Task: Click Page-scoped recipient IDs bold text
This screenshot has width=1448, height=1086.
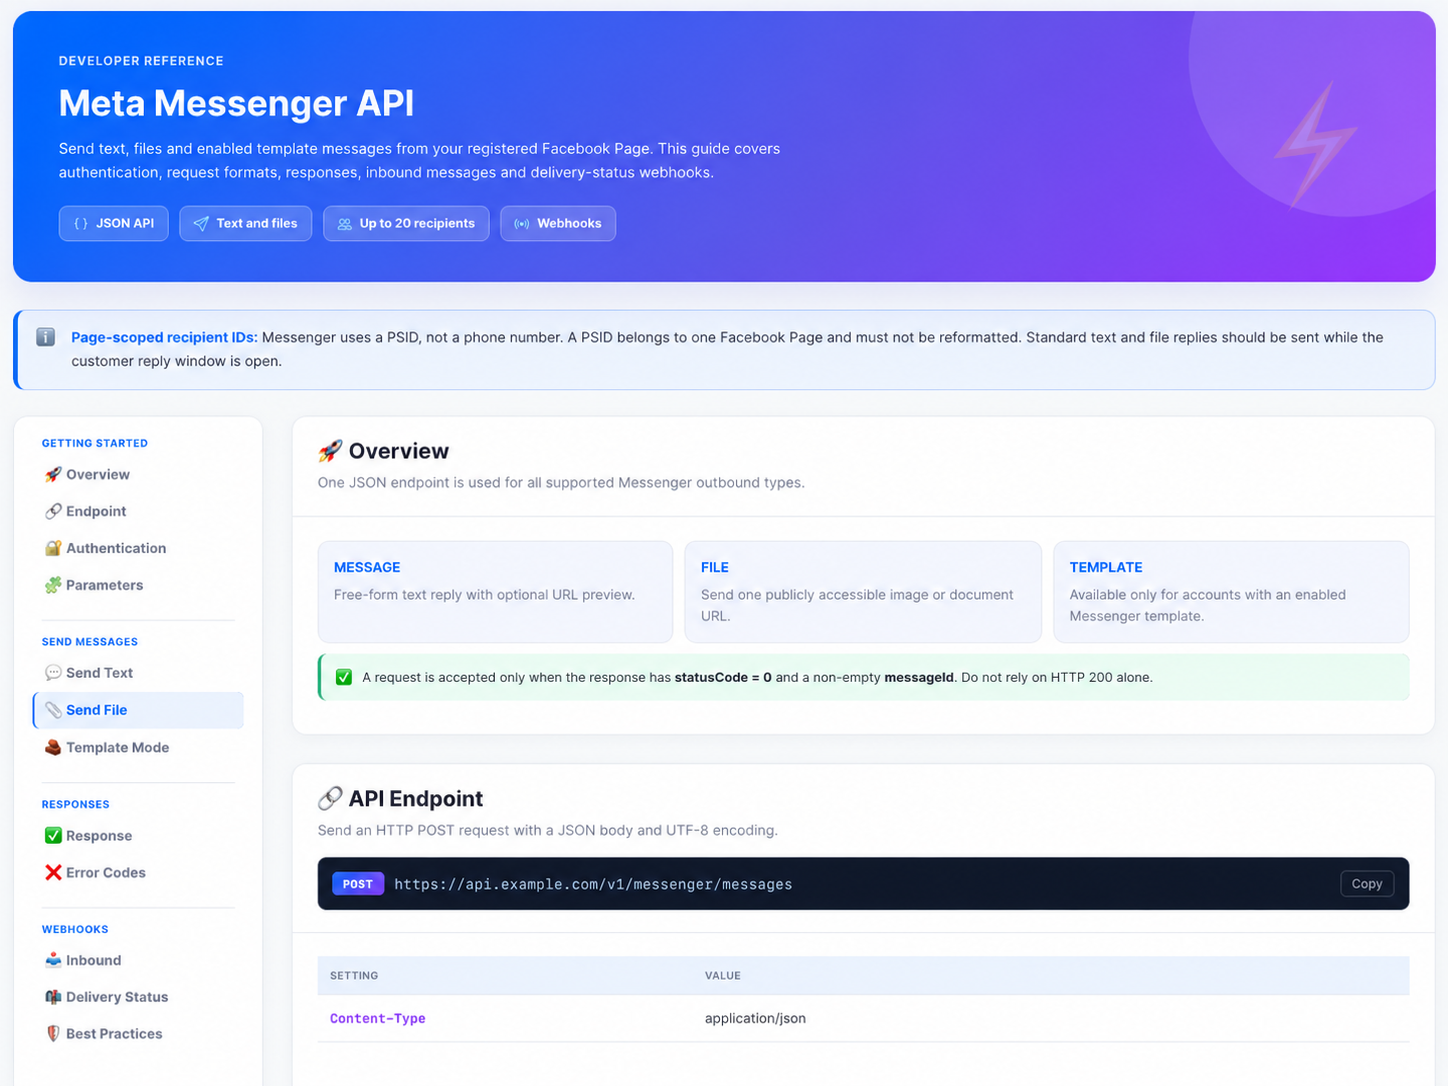Action: coord(164,338)
